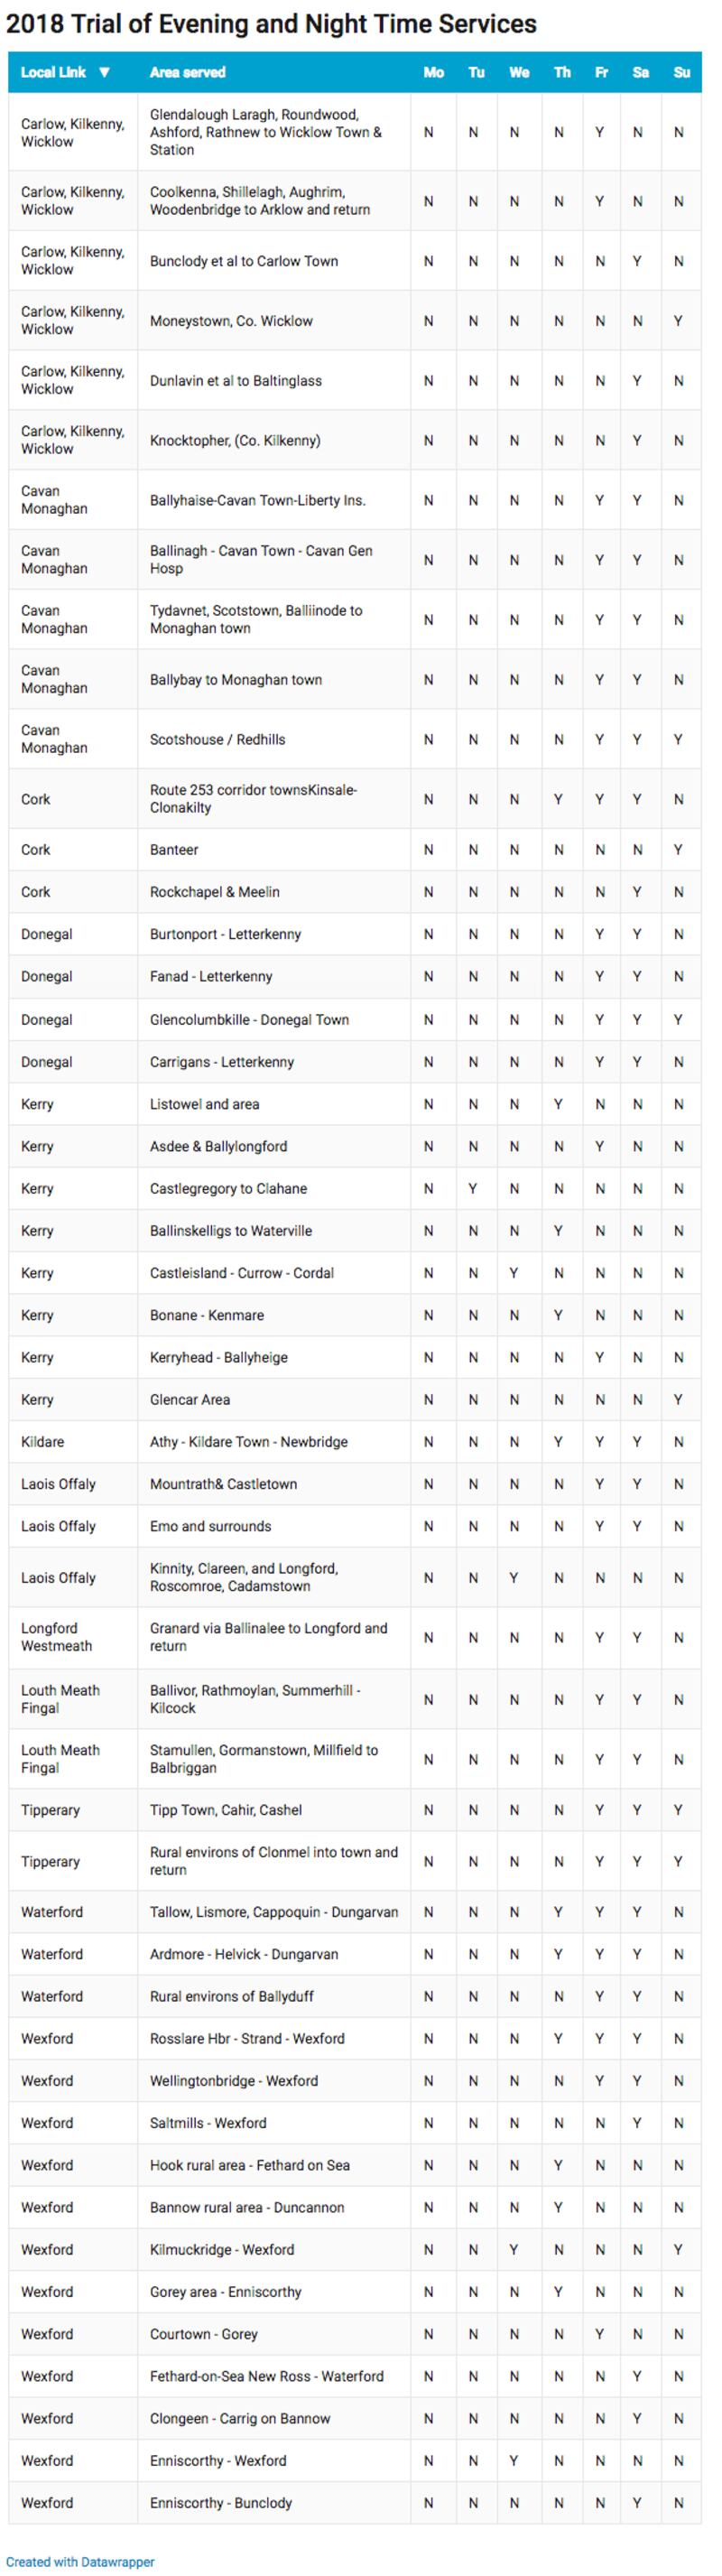722x2576 pixels.
Task: Open the Created with Datawrapper link
Action: click(81, 2561)
